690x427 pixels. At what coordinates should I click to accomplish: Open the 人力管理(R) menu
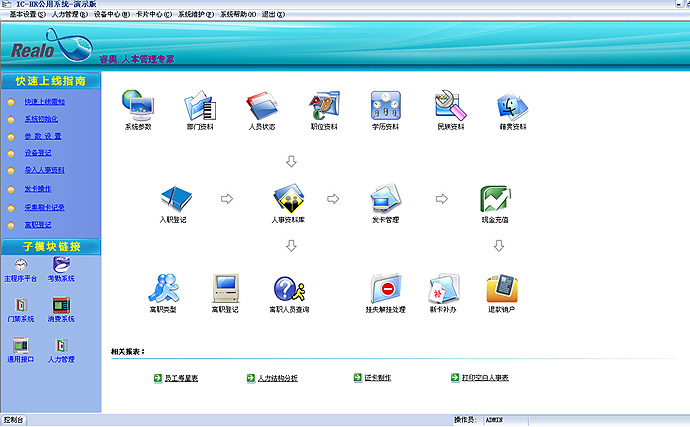click(x=70, y=14)
